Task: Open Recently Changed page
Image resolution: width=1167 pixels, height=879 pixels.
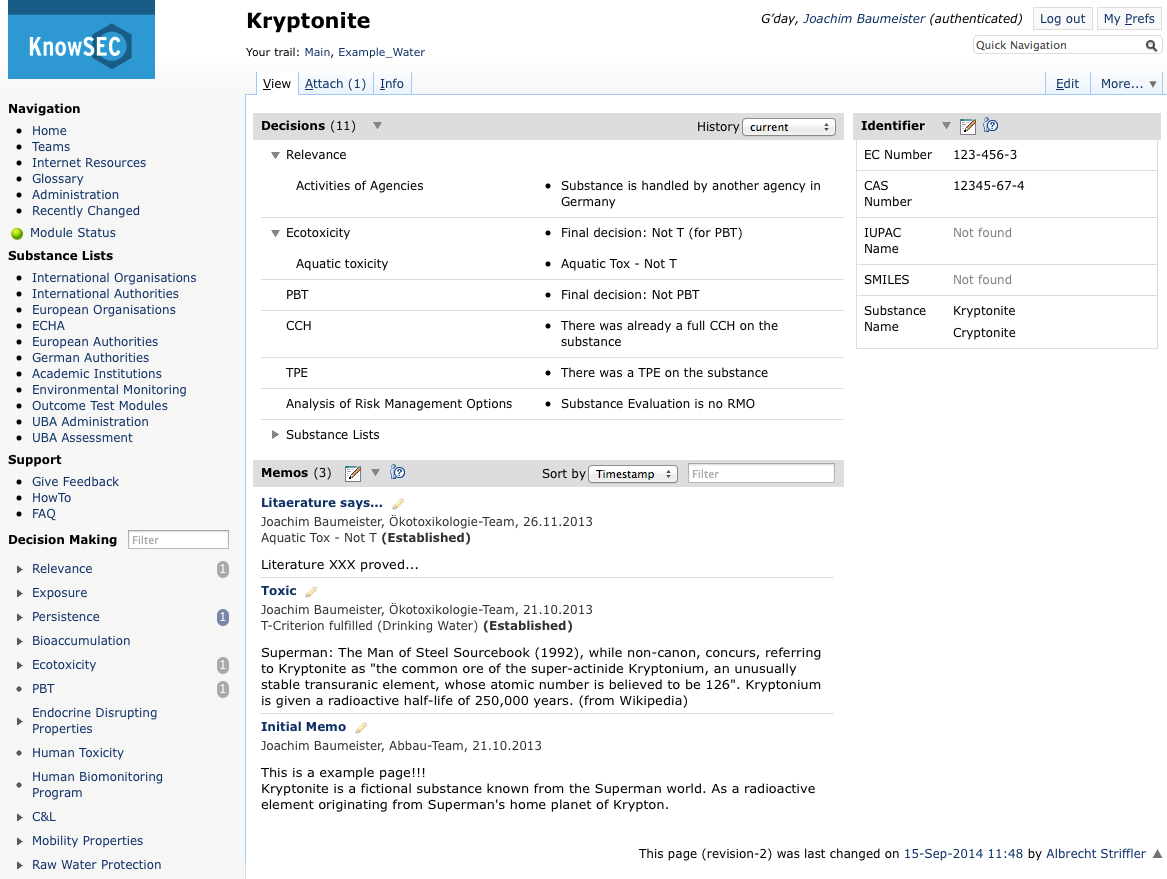Action: [86, 211]
